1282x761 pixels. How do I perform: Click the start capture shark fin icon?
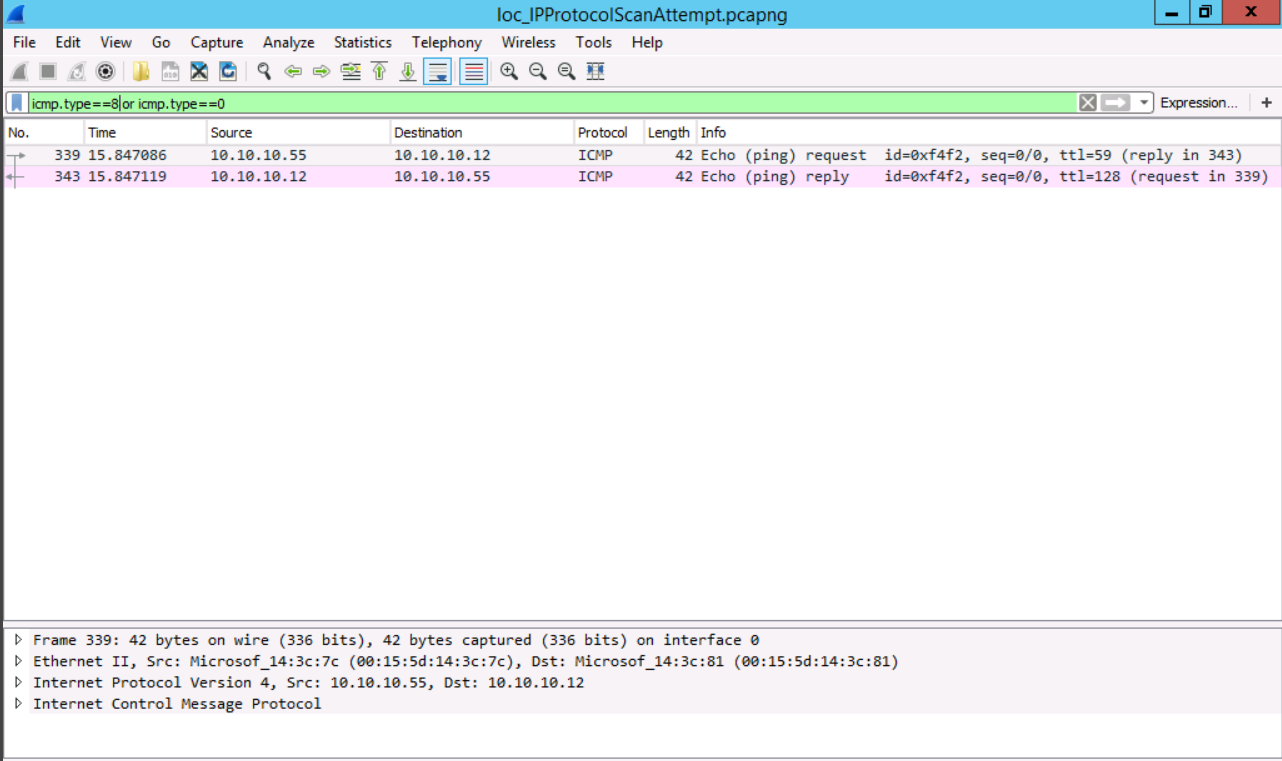point(18,71)
